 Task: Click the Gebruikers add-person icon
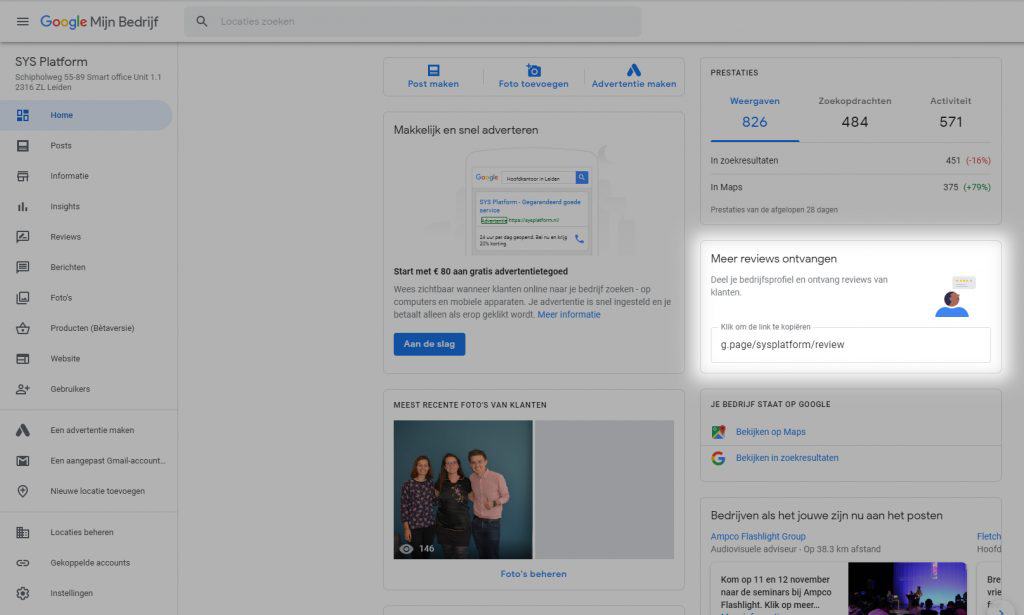[23, 389]
